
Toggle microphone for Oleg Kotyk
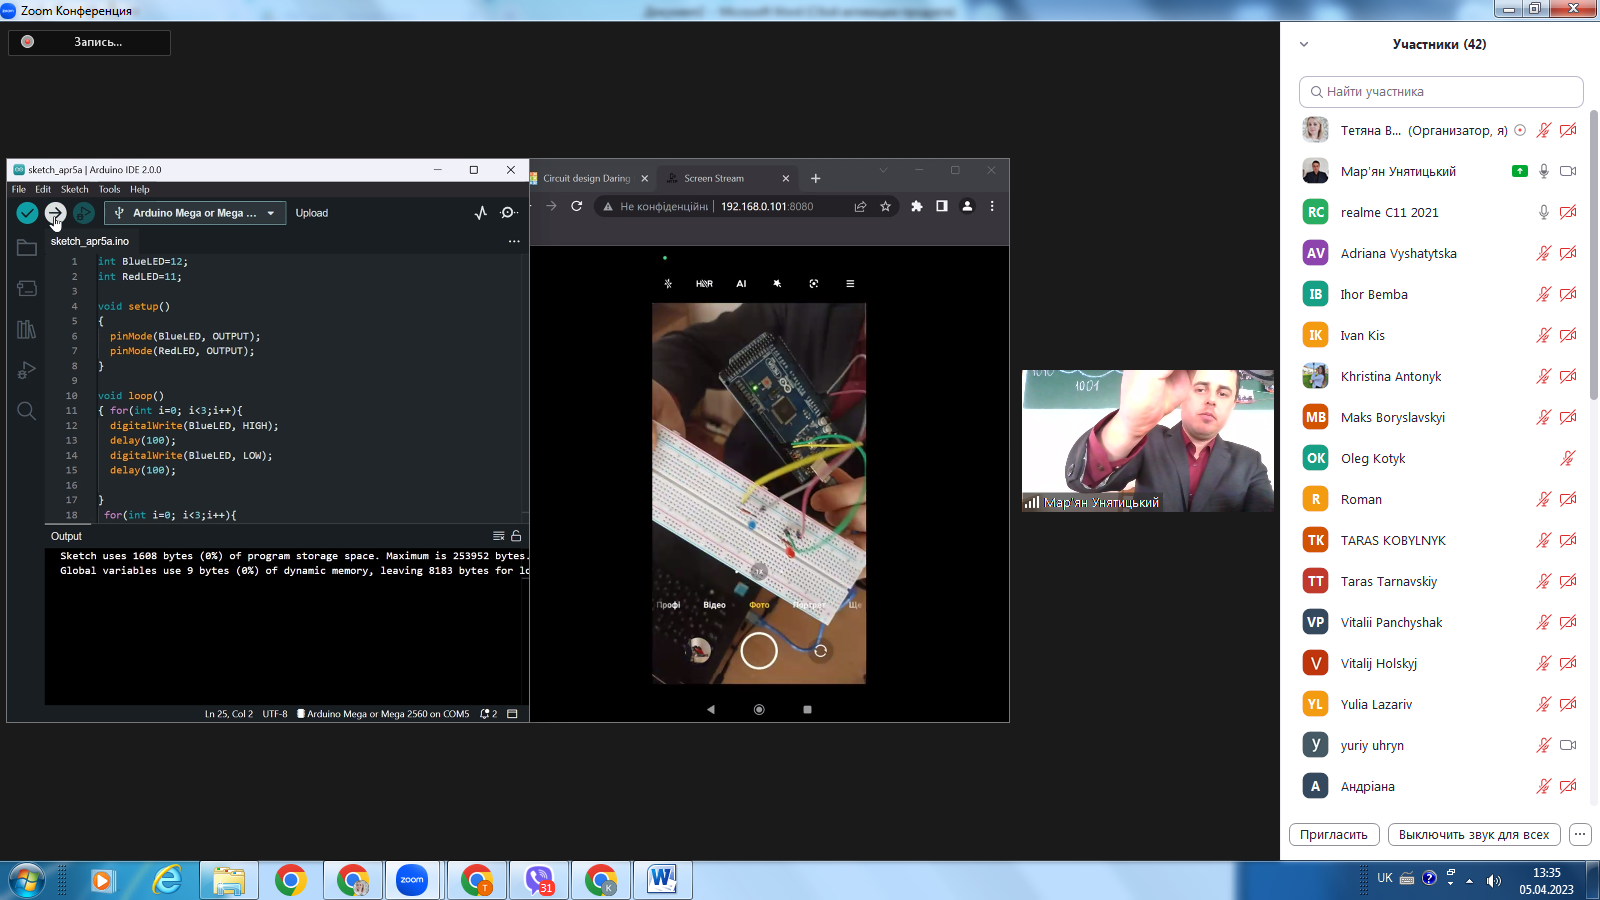[x=1568, y=459]
